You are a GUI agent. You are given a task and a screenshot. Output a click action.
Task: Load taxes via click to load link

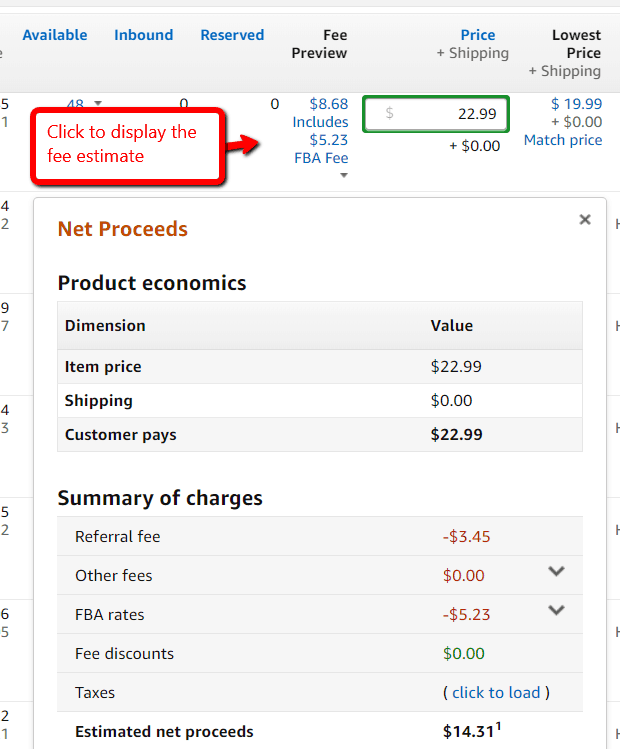coord(496,693)
